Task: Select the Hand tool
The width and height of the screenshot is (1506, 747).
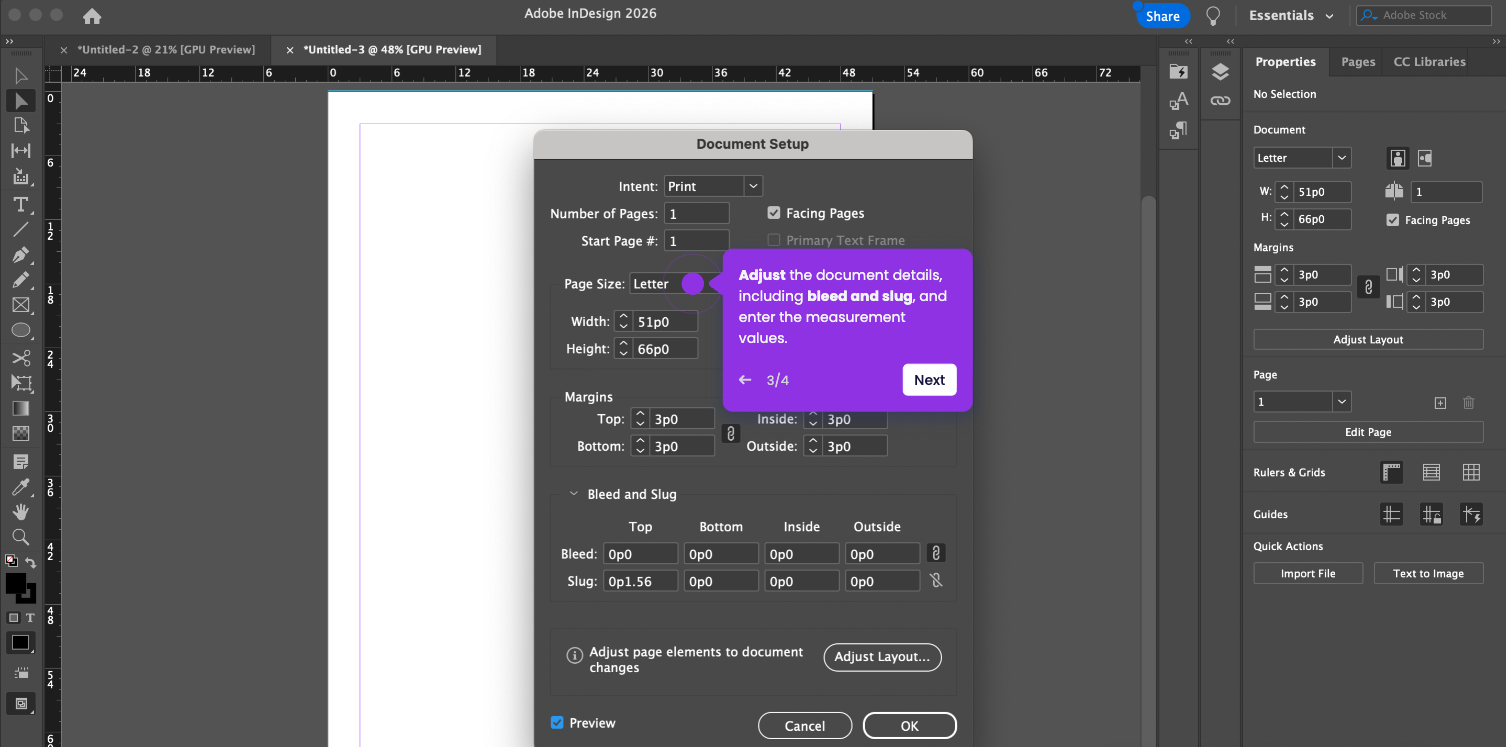Action: pyautogui.click(x=21, y=512)
